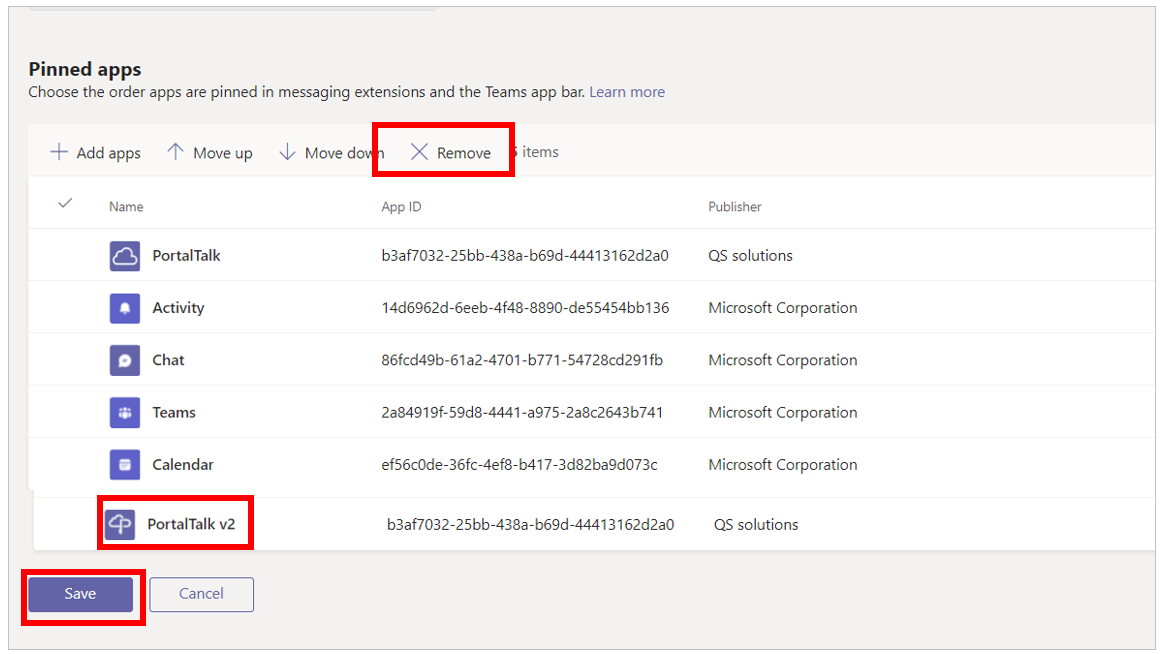This screenshot has width=1163, height=654.
Task: Select the Teams row name
Action: tap(174, 412)
